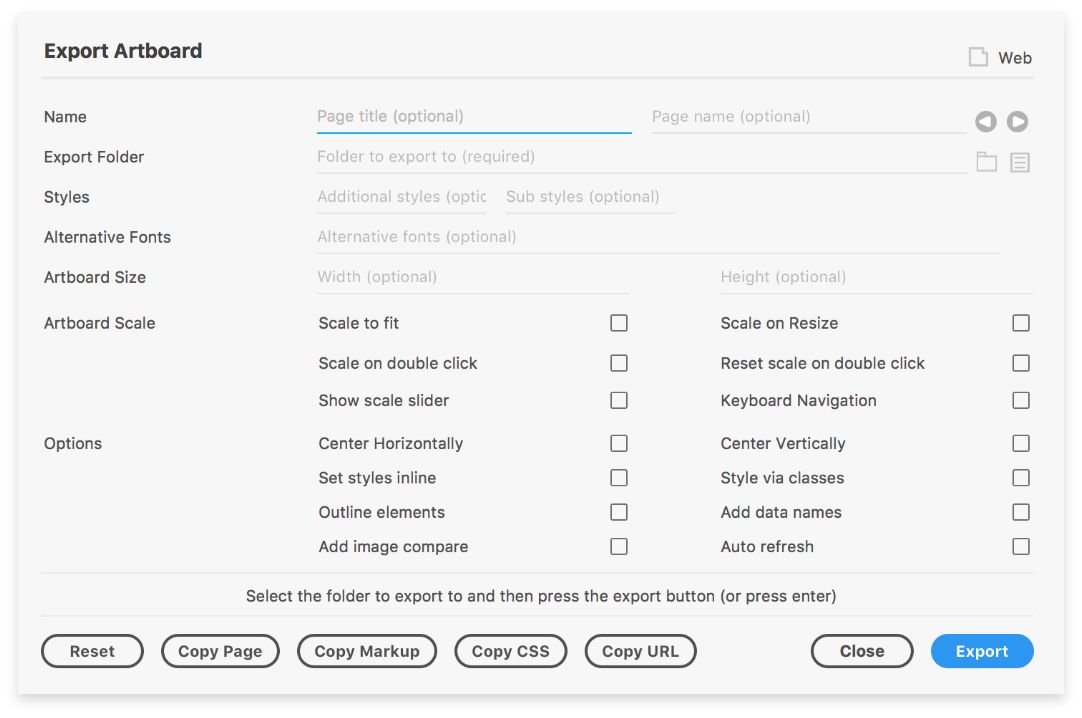Turn on Add image compare
This screenshot has width=1082, height=718.
click(619, 547)
